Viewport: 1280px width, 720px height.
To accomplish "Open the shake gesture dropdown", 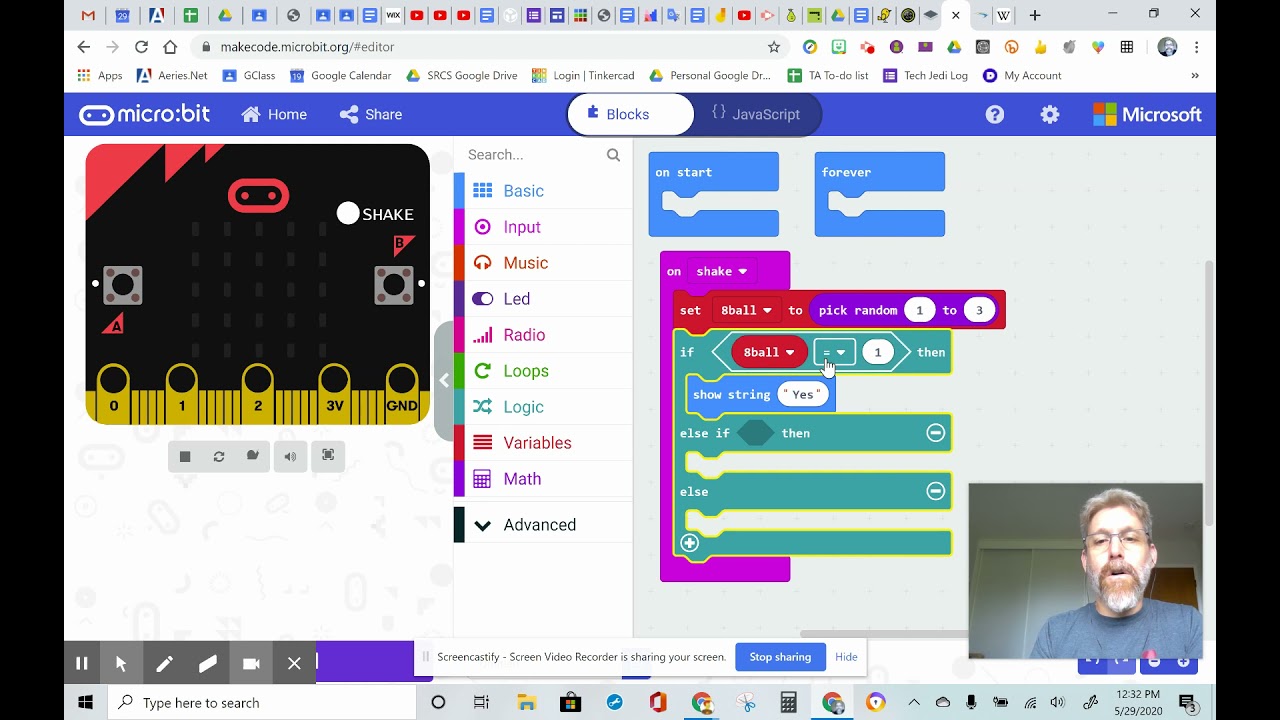I will 722,271.
